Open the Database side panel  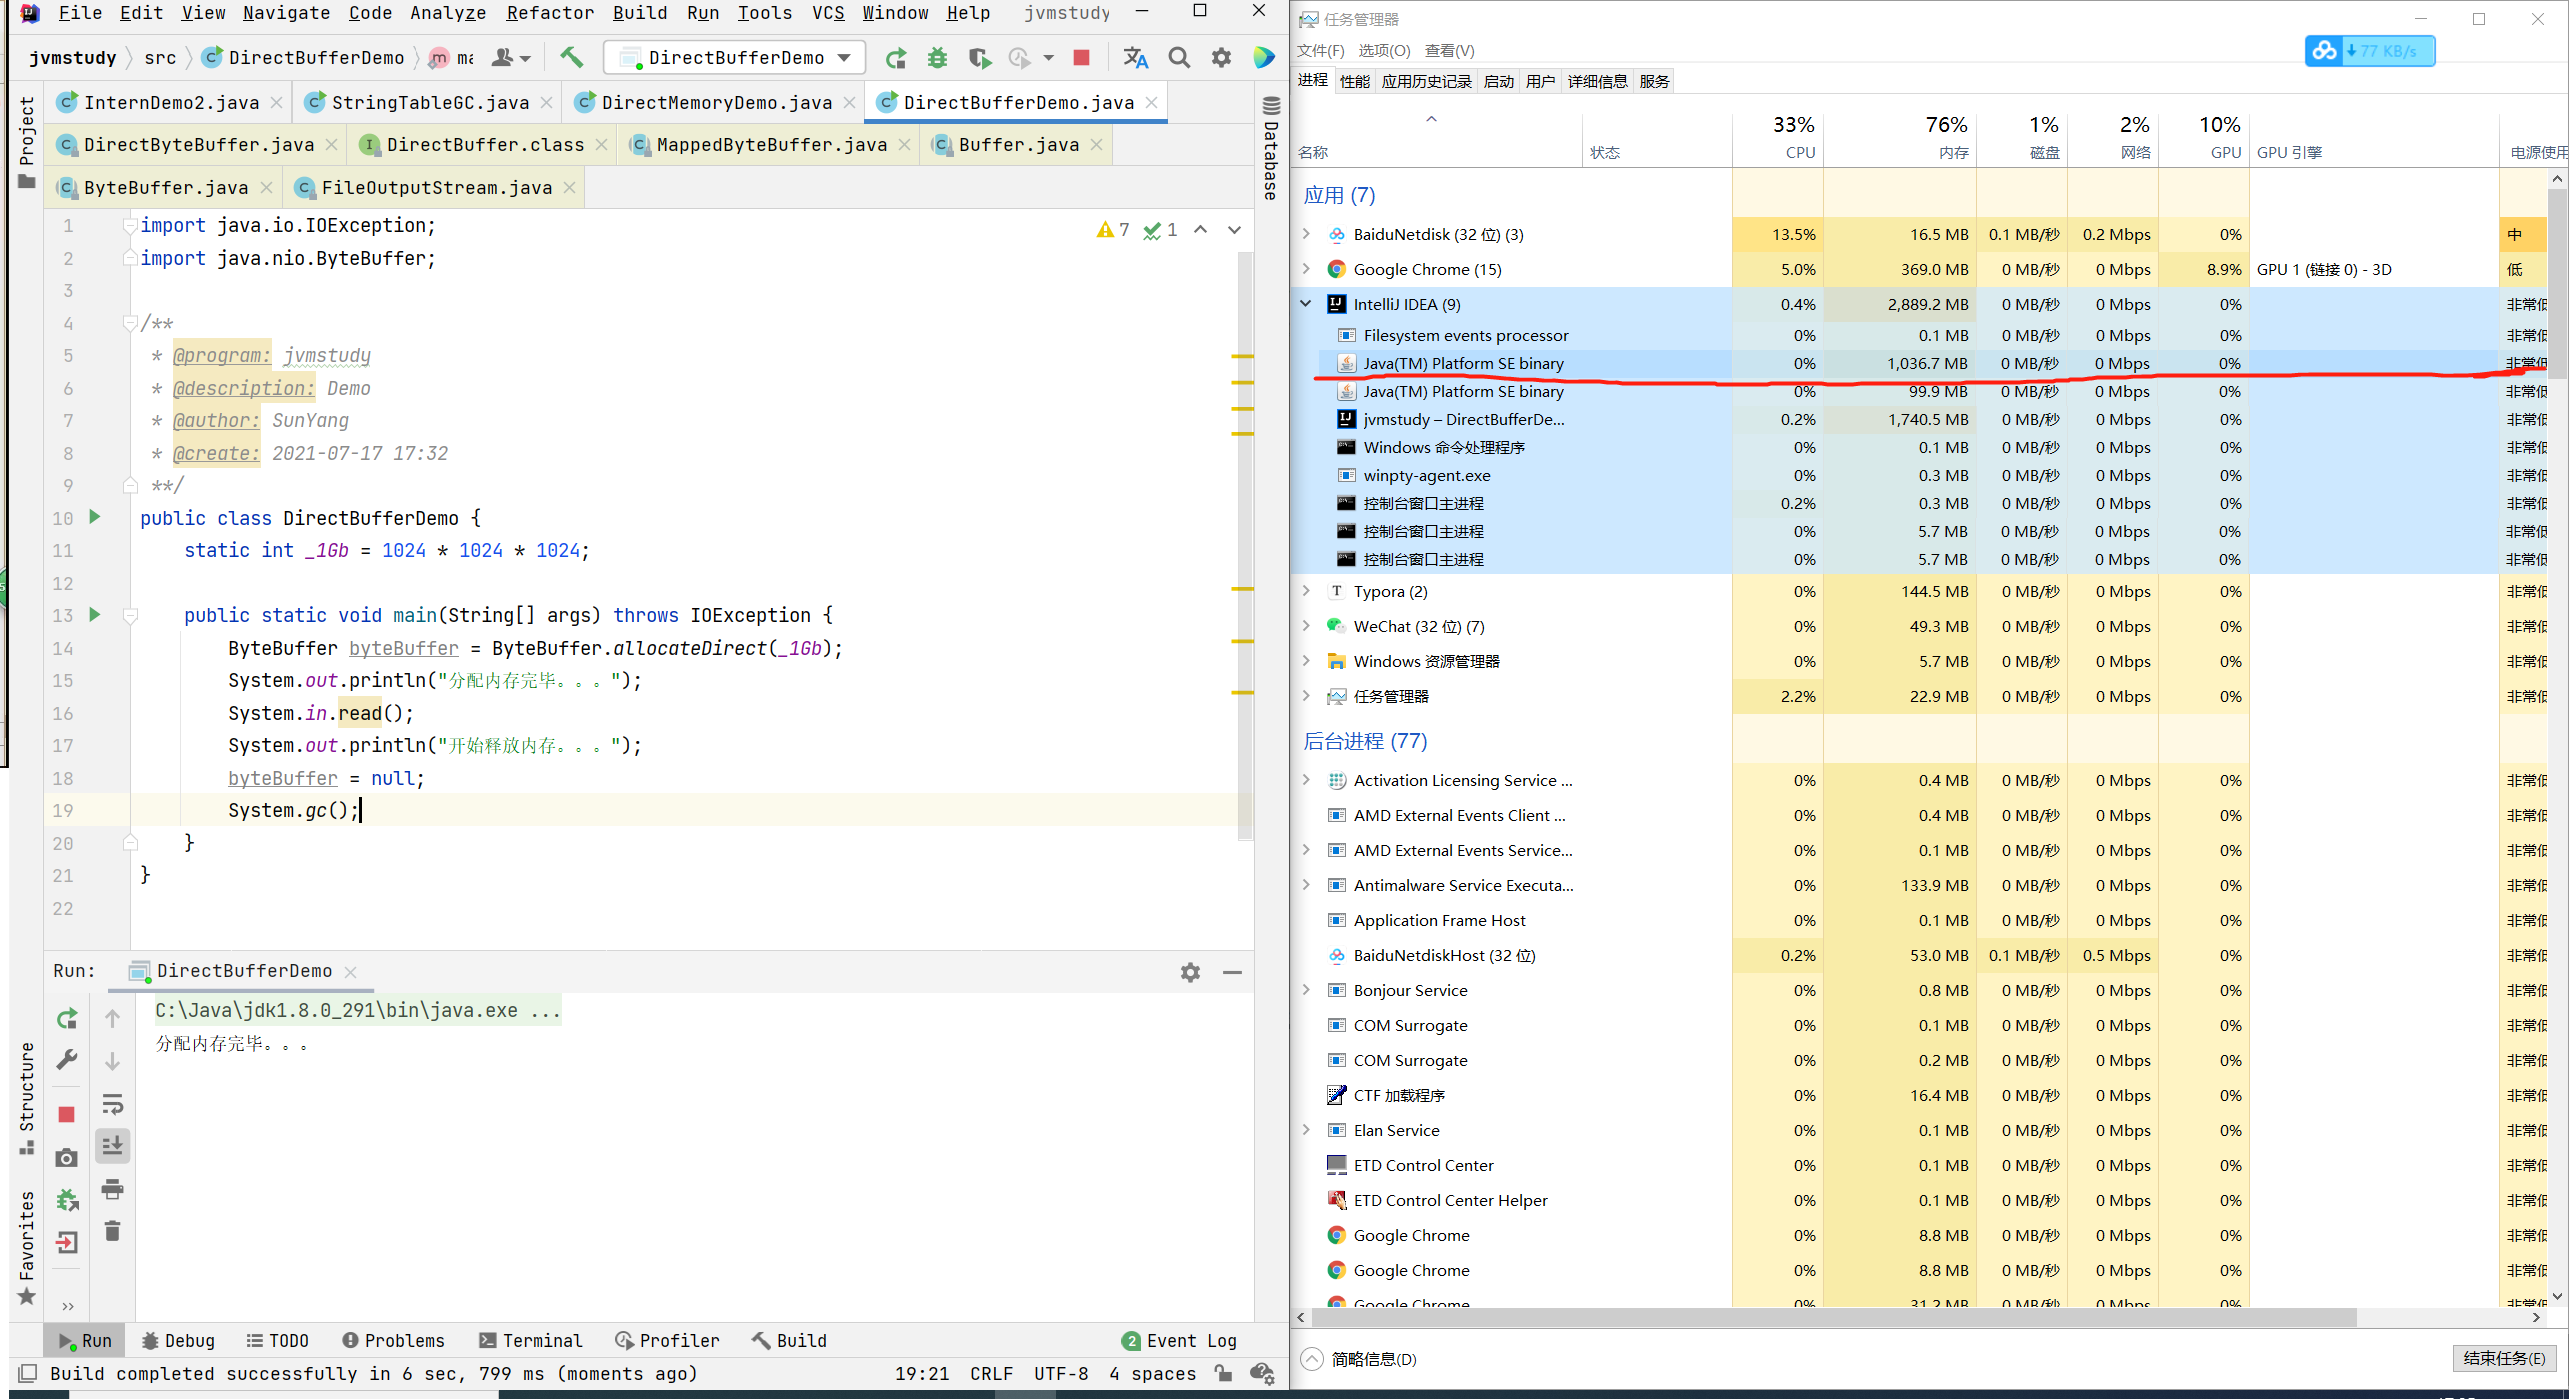[x=1271, y=148]
